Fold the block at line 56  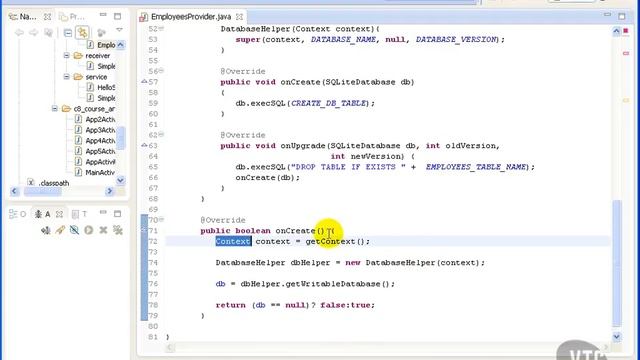(161, 71)
